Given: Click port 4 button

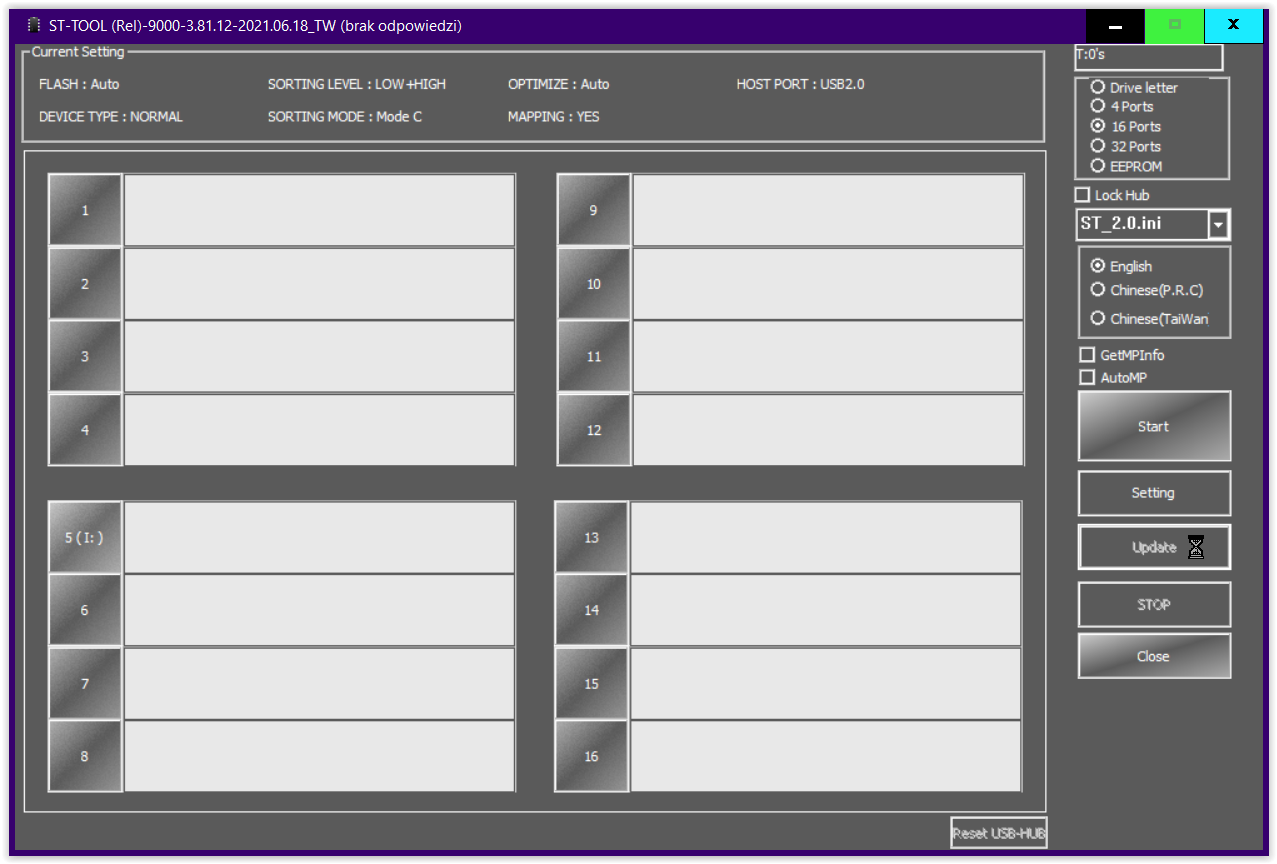Looking at the screenshot, I should 85,430.
